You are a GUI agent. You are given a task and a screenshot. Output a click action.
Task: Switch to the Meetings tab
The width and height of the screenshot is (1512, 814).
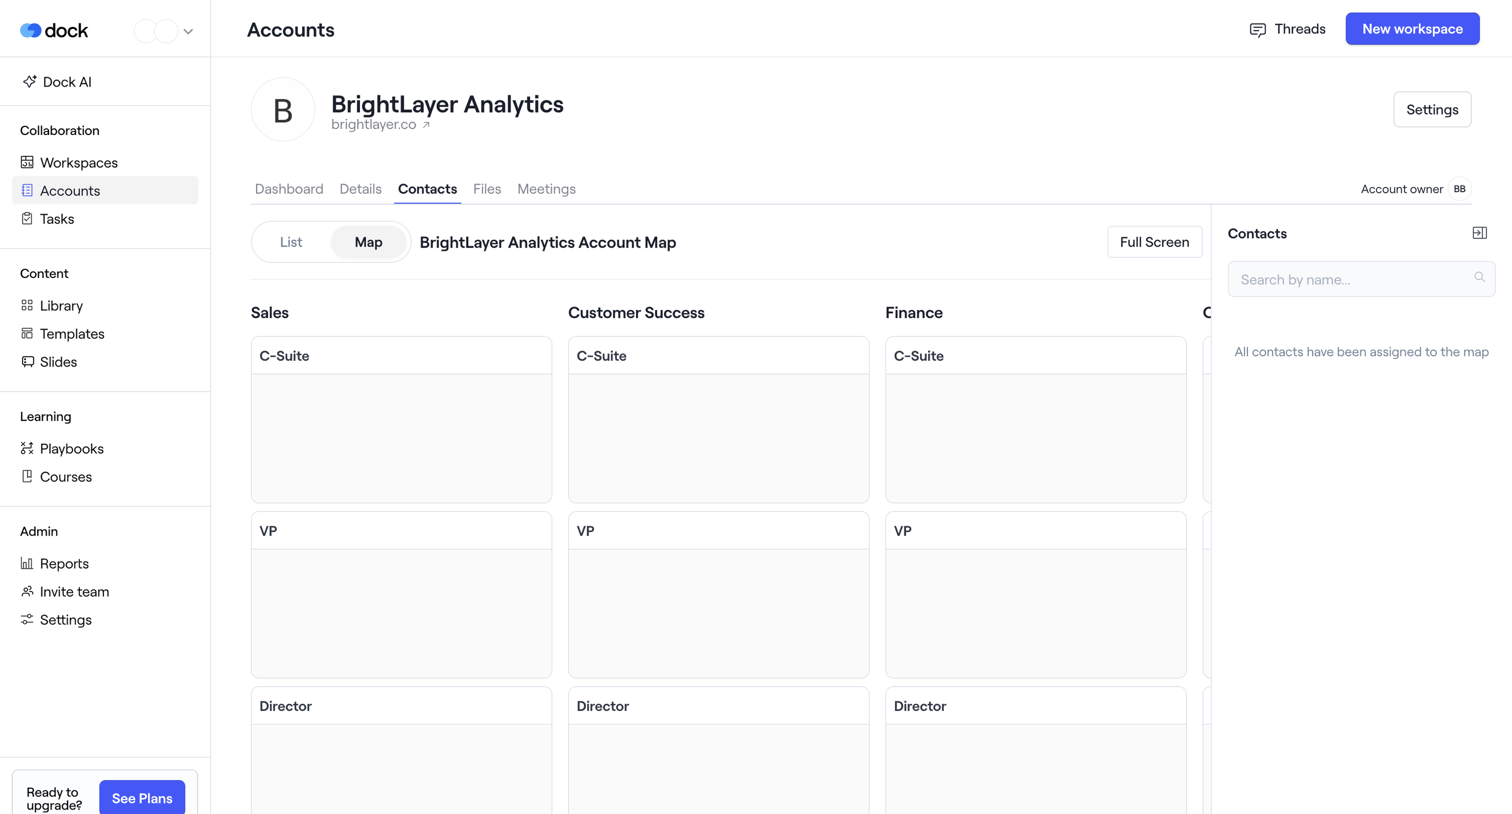(x=546, y=189)
